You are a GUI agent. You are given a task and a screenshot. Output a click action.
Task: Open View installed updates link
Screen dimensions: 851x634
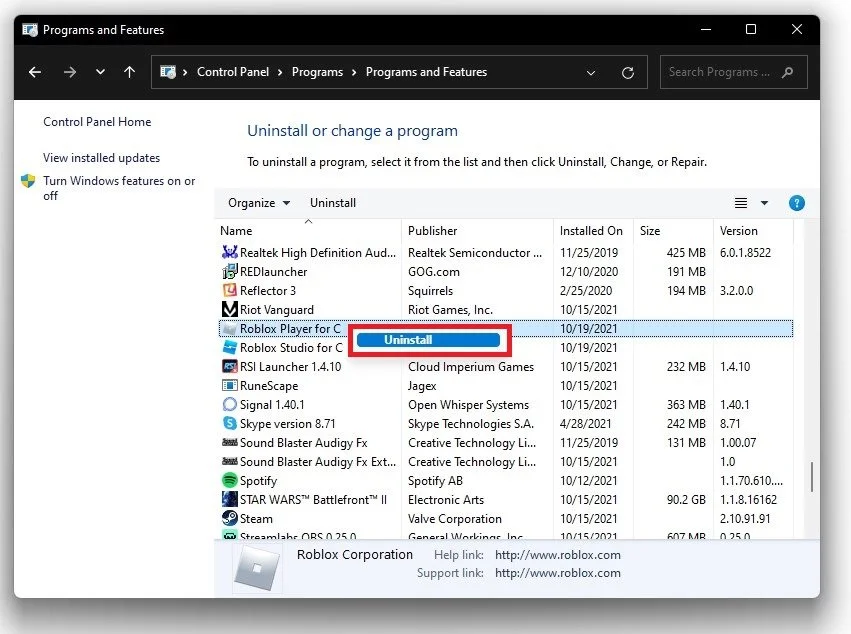[x=101, y=157]
